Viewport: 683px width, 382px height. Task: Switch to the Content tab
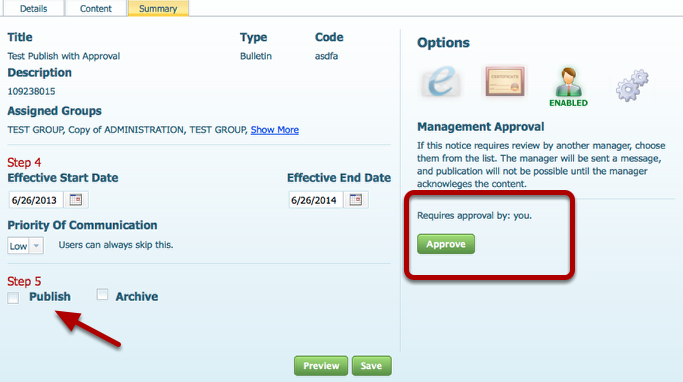point(96,9)
